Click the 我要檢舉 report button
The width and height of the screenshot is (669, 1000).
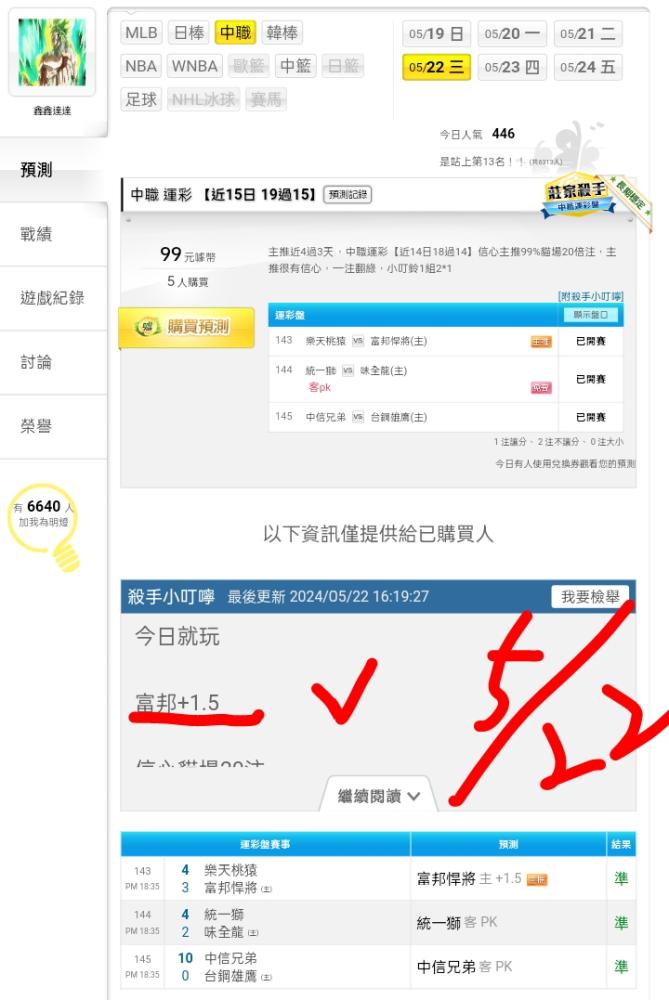590,597
